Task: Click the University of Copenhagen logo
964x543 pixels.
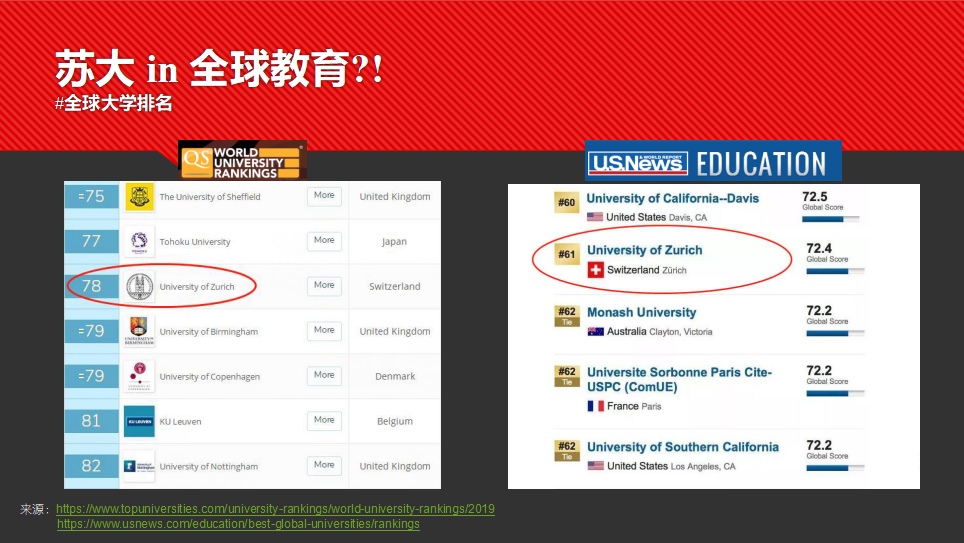Action: (139, 376)
